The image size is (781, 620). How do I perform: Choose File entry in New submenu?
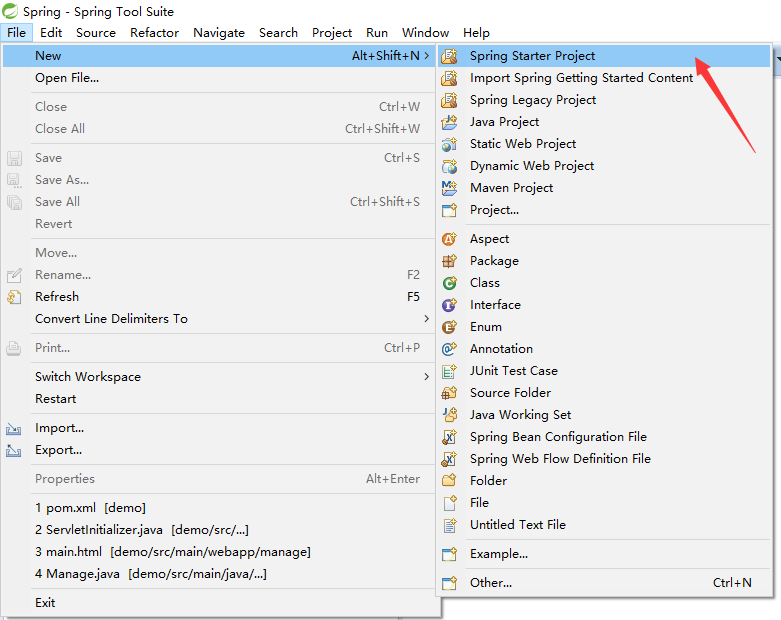[x=604, y=503]
